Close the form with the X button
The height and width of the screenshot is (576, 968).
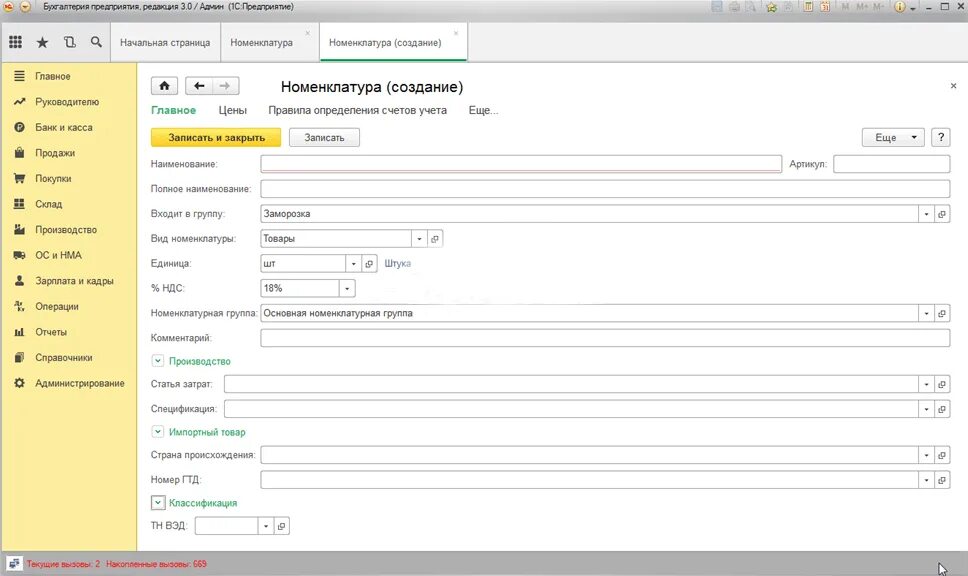(953, 86)
